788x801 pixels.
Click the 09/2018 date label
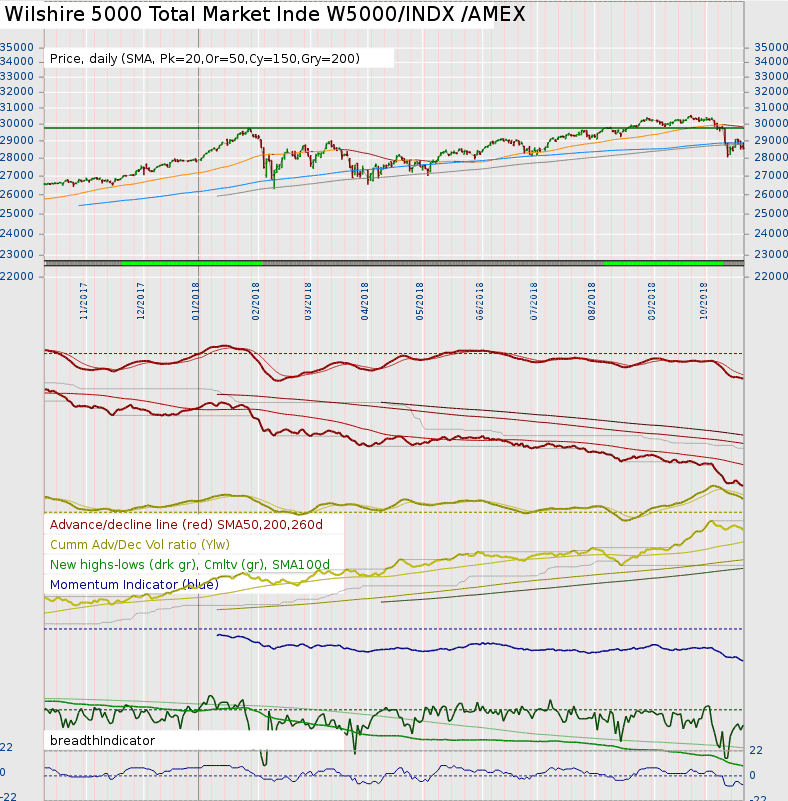[651, 301]
